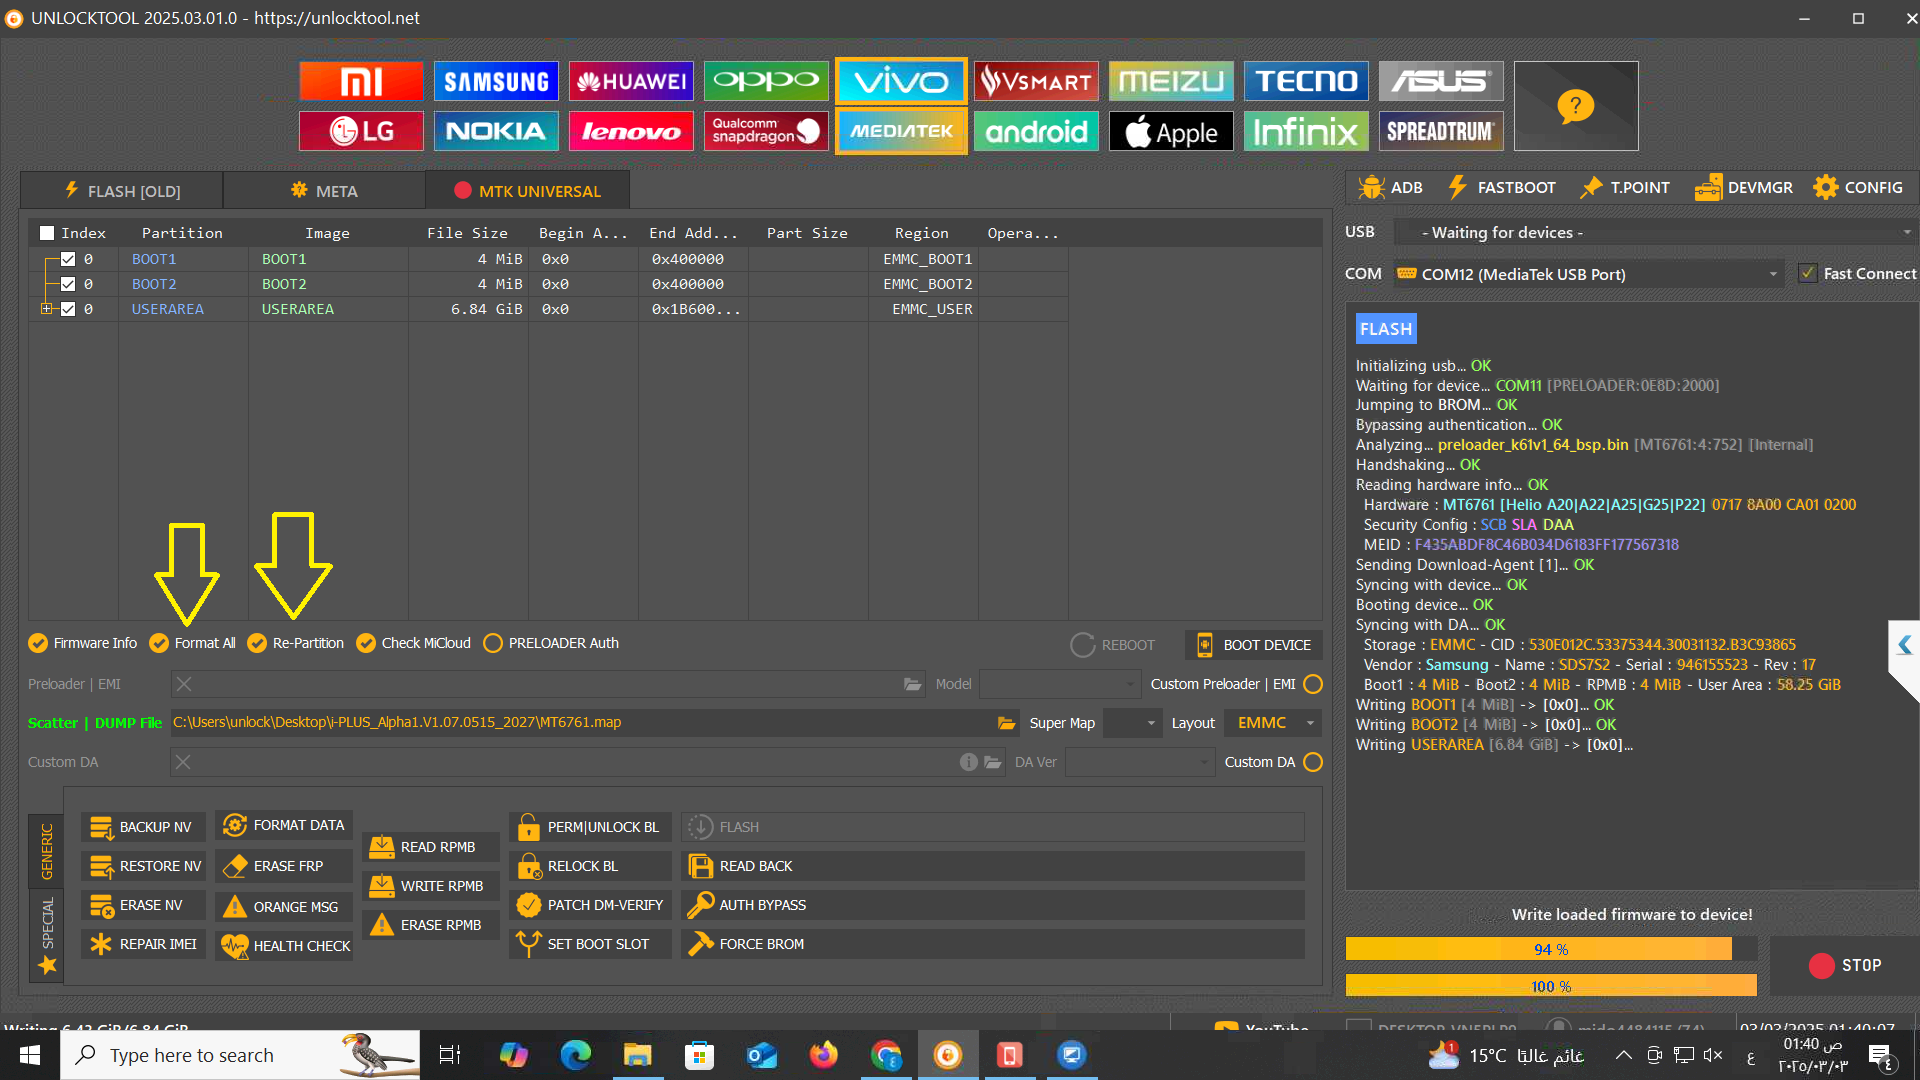Open the Spreadtrum brand module

point(1441,131)
